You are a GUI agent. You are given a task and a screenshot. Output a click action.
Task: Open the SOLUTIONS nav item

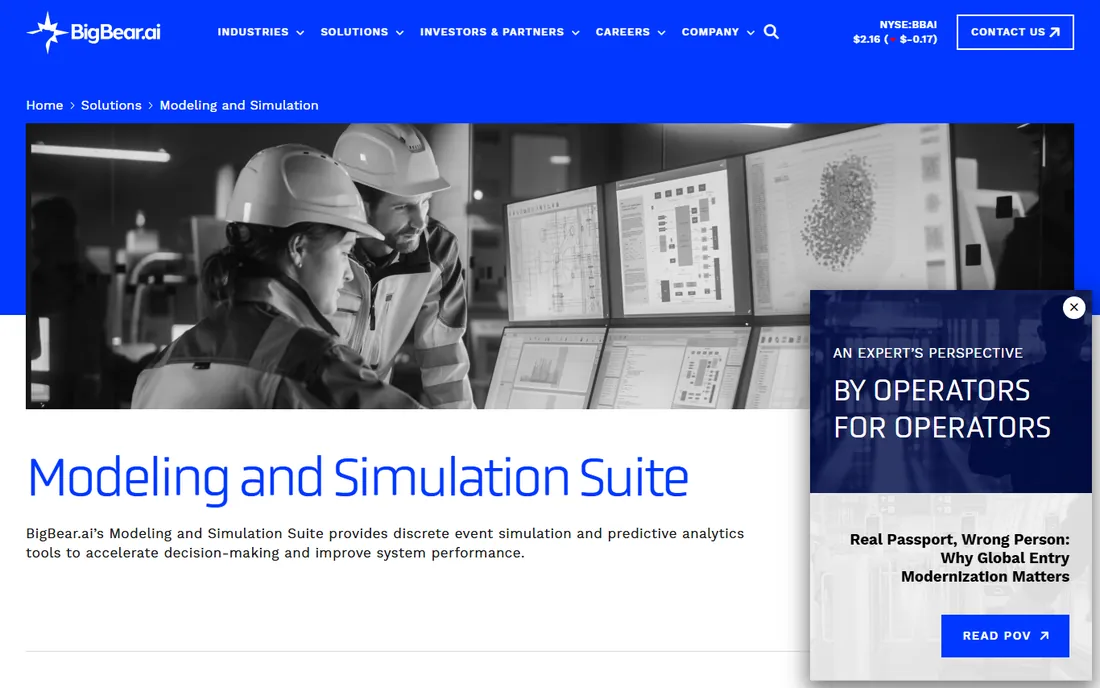tap(354, 32)
